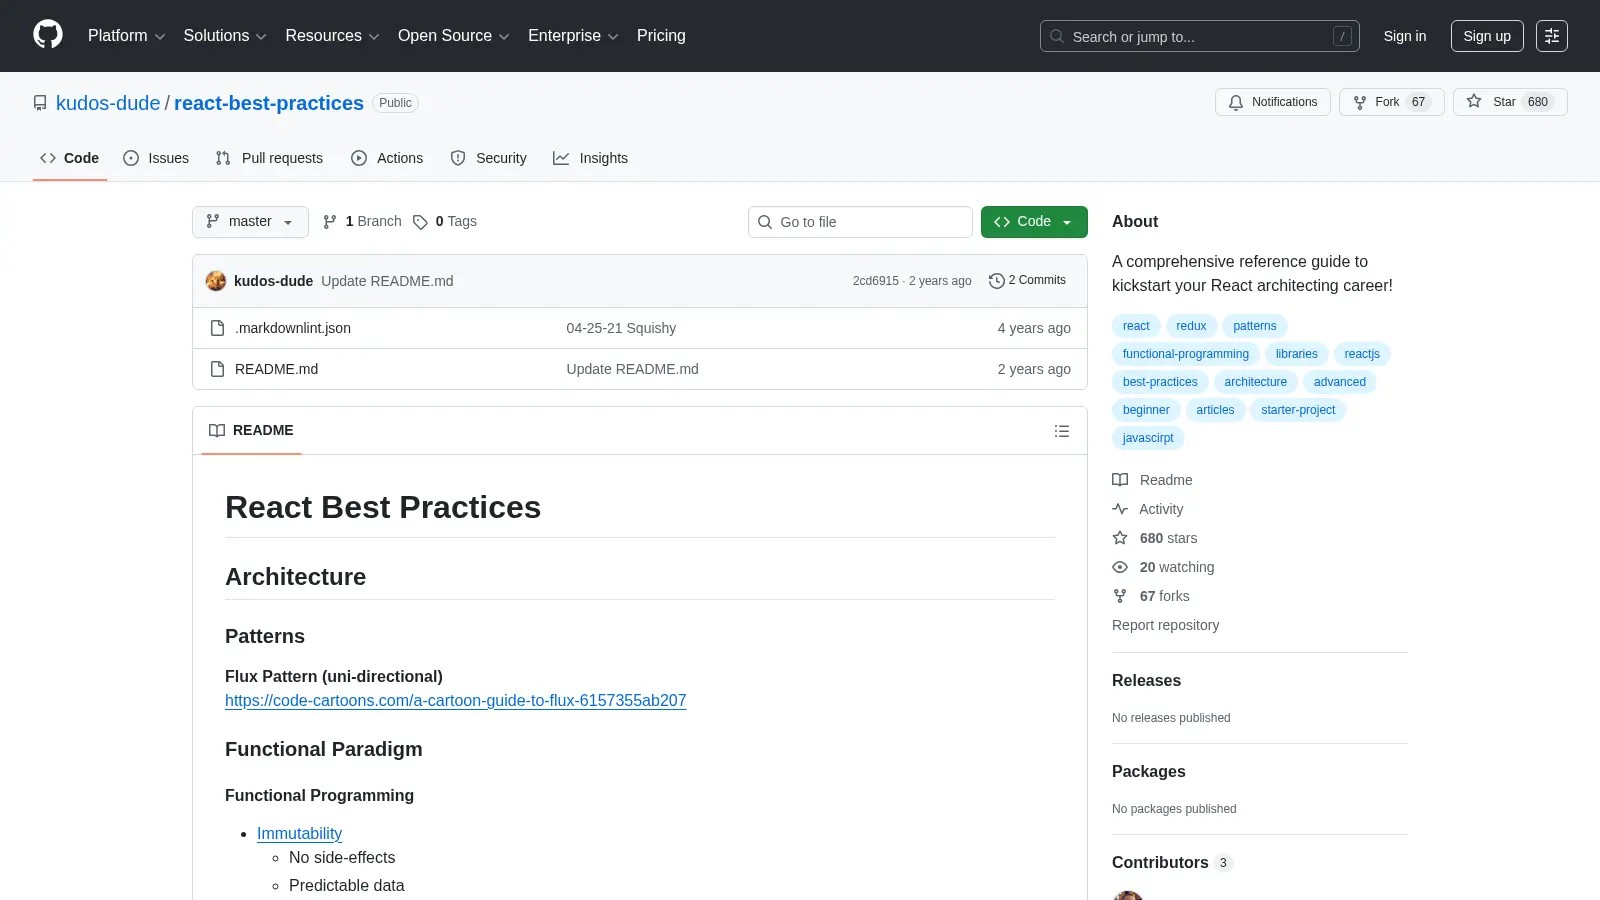
Task: Click the redux topic tag
Action: click(x=1191, y=326)
